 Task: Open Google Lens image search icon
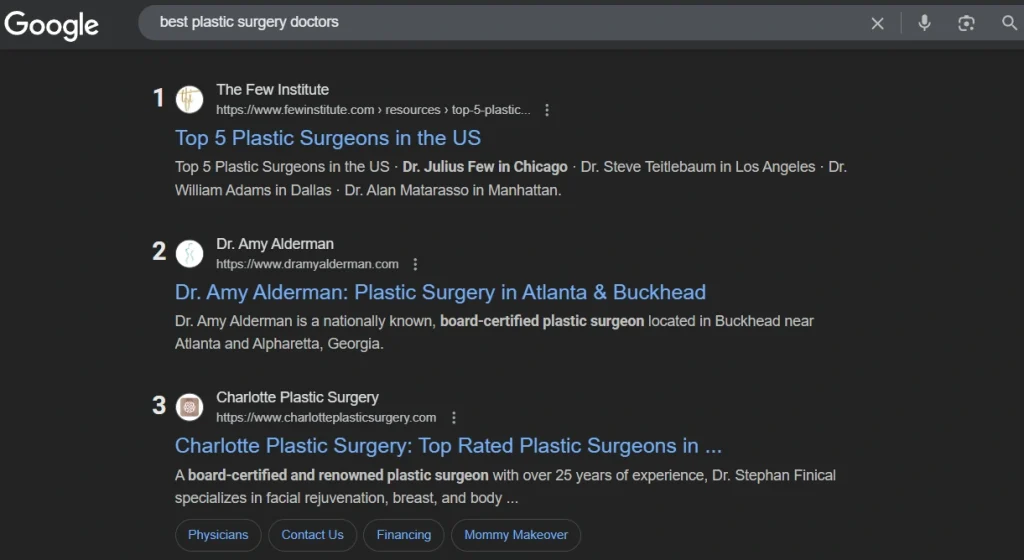coord(966,23)
